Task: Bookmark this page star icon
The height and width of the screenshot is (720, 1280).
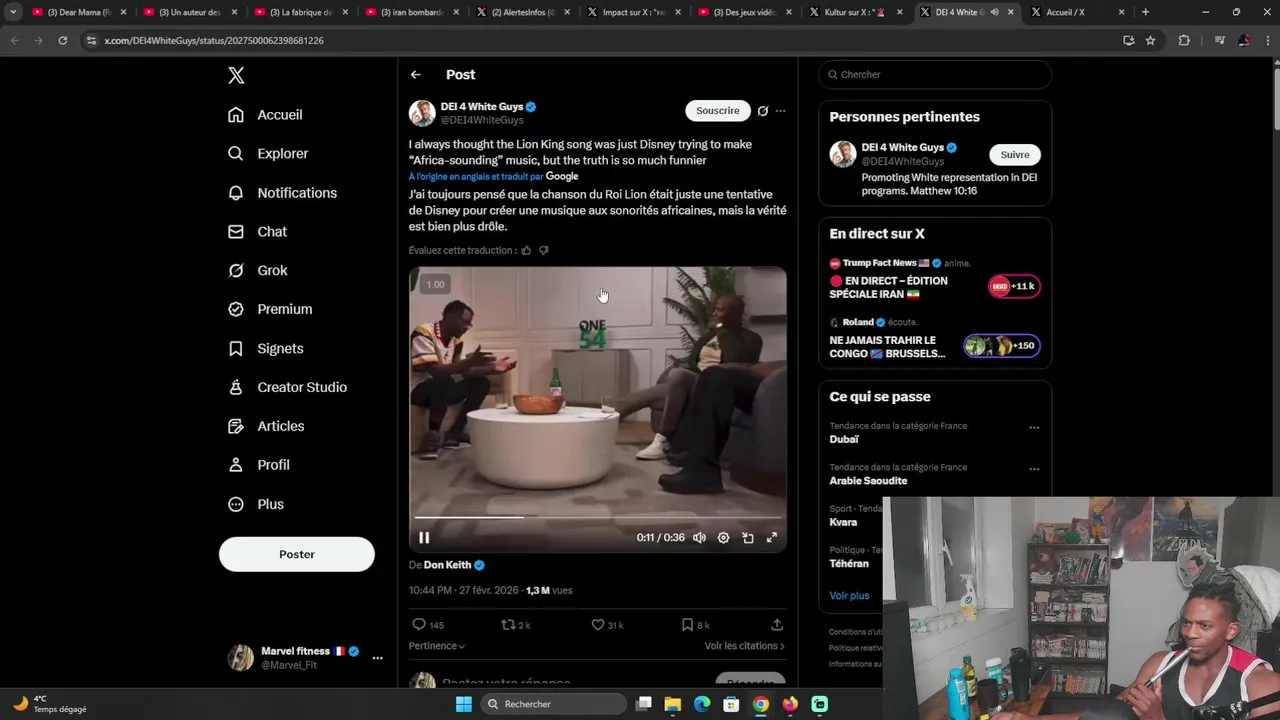Action: [x=1150, y=40]
